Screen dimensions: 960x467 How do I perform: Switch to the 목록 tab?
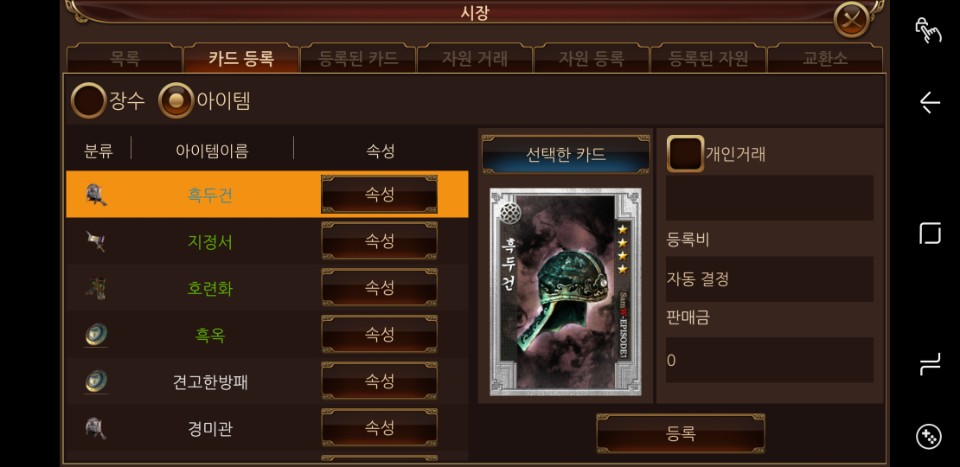(124, 59)
